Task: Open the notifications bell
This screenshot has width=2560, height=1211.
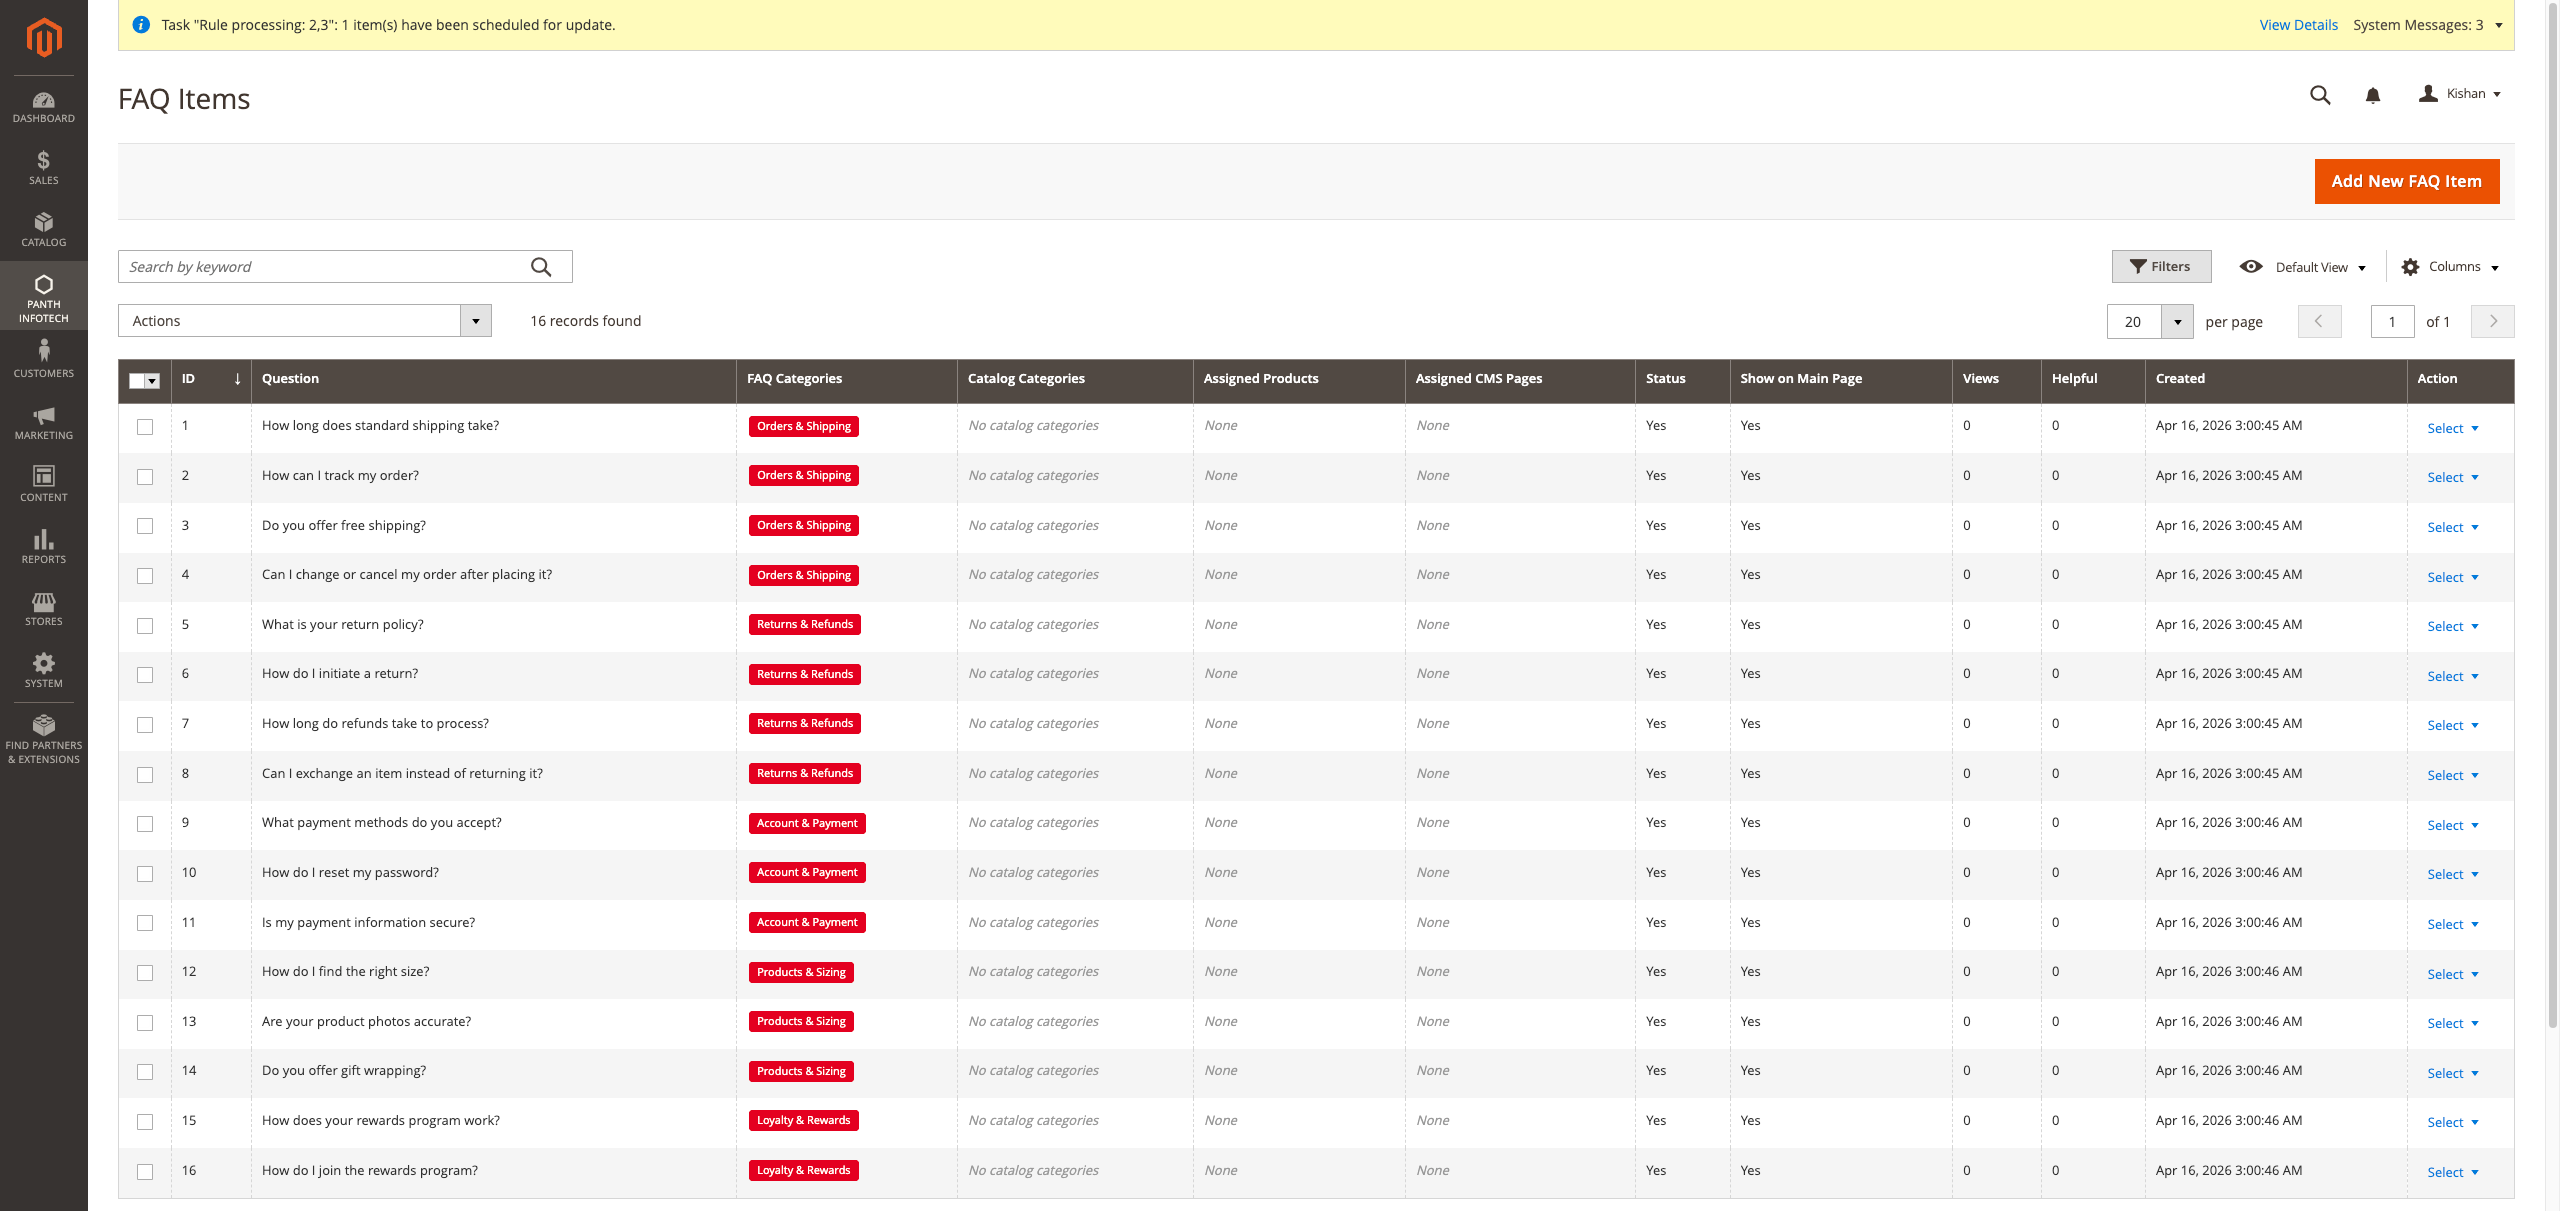Action: [x=2372, y=95]
